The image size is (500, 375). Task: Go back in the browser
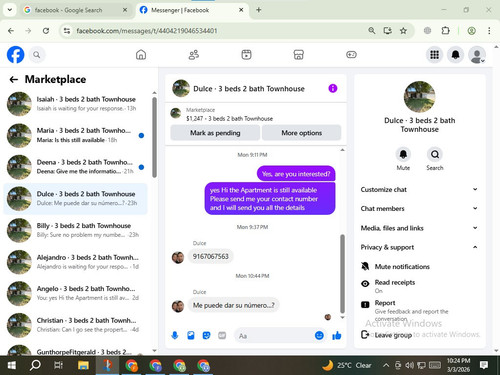(11, 31)
